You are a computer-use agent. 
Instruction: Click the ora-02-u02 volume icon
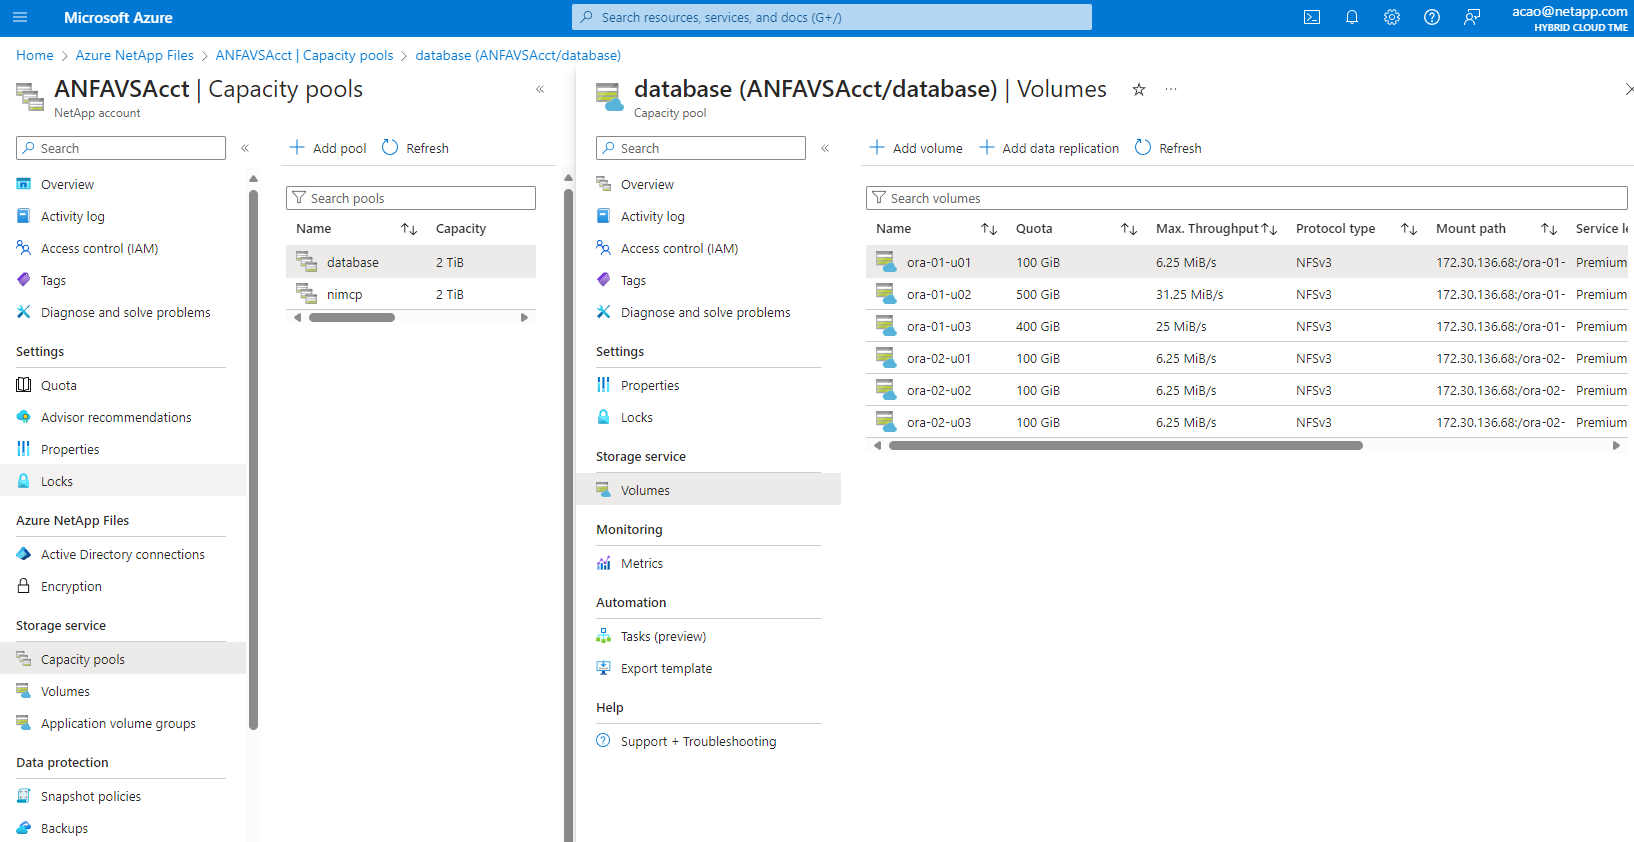[x=886, y=390]
